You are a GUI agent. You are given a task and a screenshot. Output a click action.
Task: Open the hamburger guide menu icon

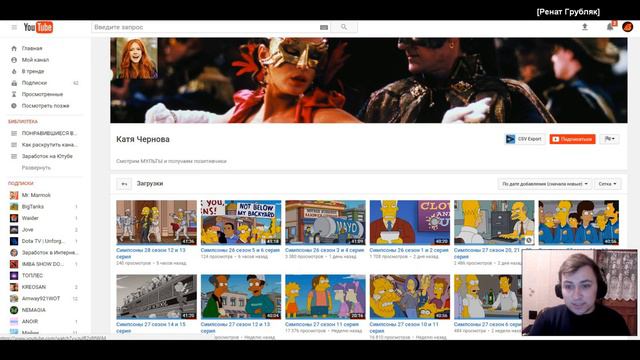tap(14, 27)
